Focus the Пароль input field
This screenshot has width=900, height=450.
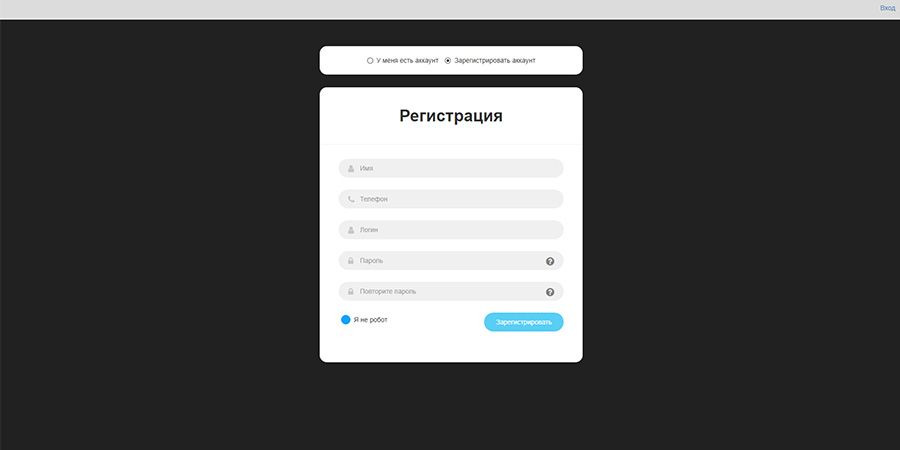451,261
